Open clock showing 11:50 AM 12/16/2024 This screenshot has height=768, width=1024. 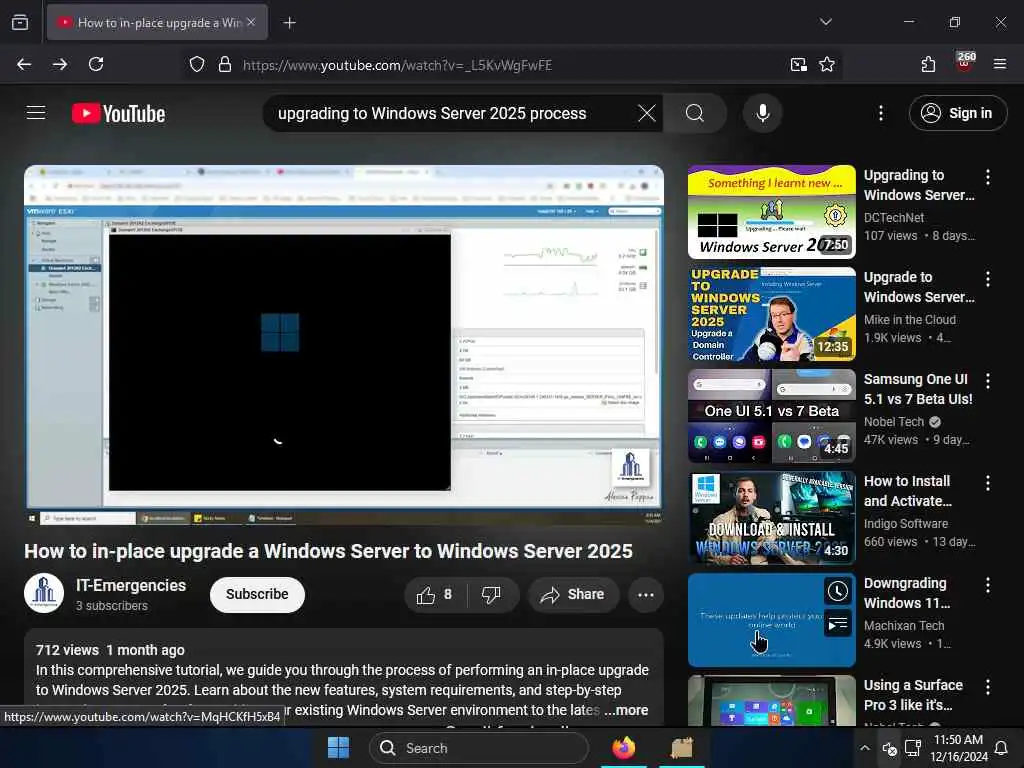pyautogui.click(x=958, y=748)
